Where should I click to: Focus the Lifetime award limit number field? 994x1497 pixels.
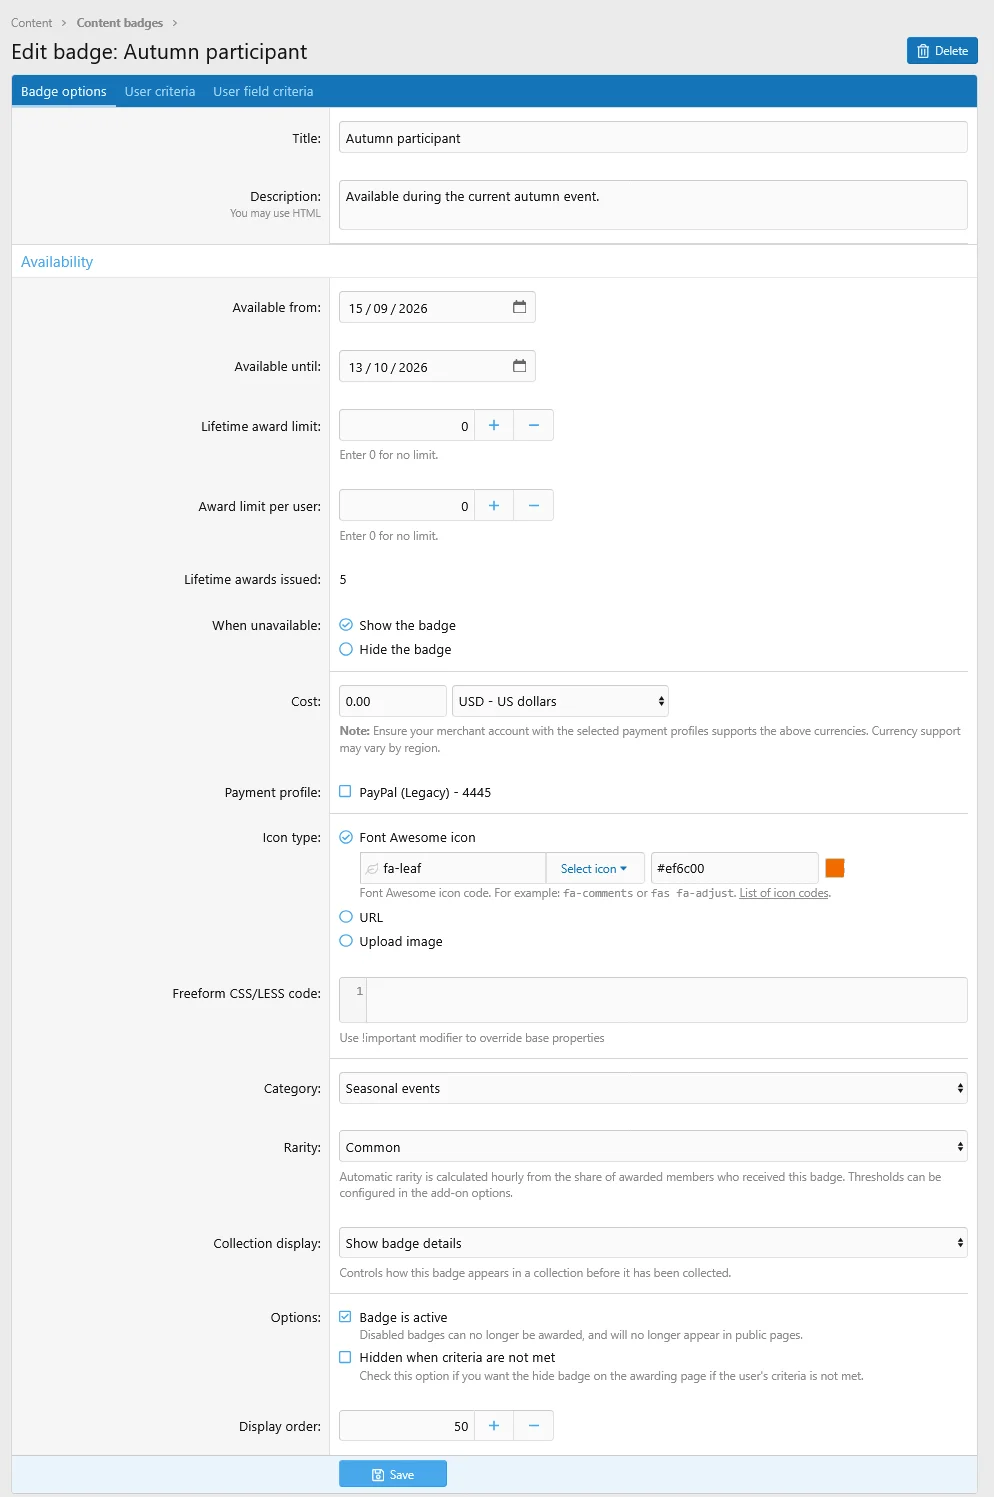tap(407, 425)
